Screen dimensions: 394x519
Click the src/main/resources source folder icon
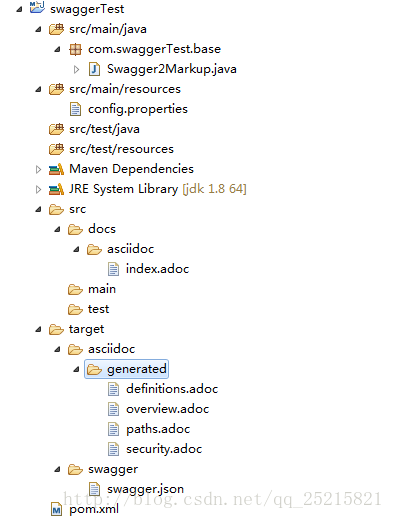(x=56, y=89)
